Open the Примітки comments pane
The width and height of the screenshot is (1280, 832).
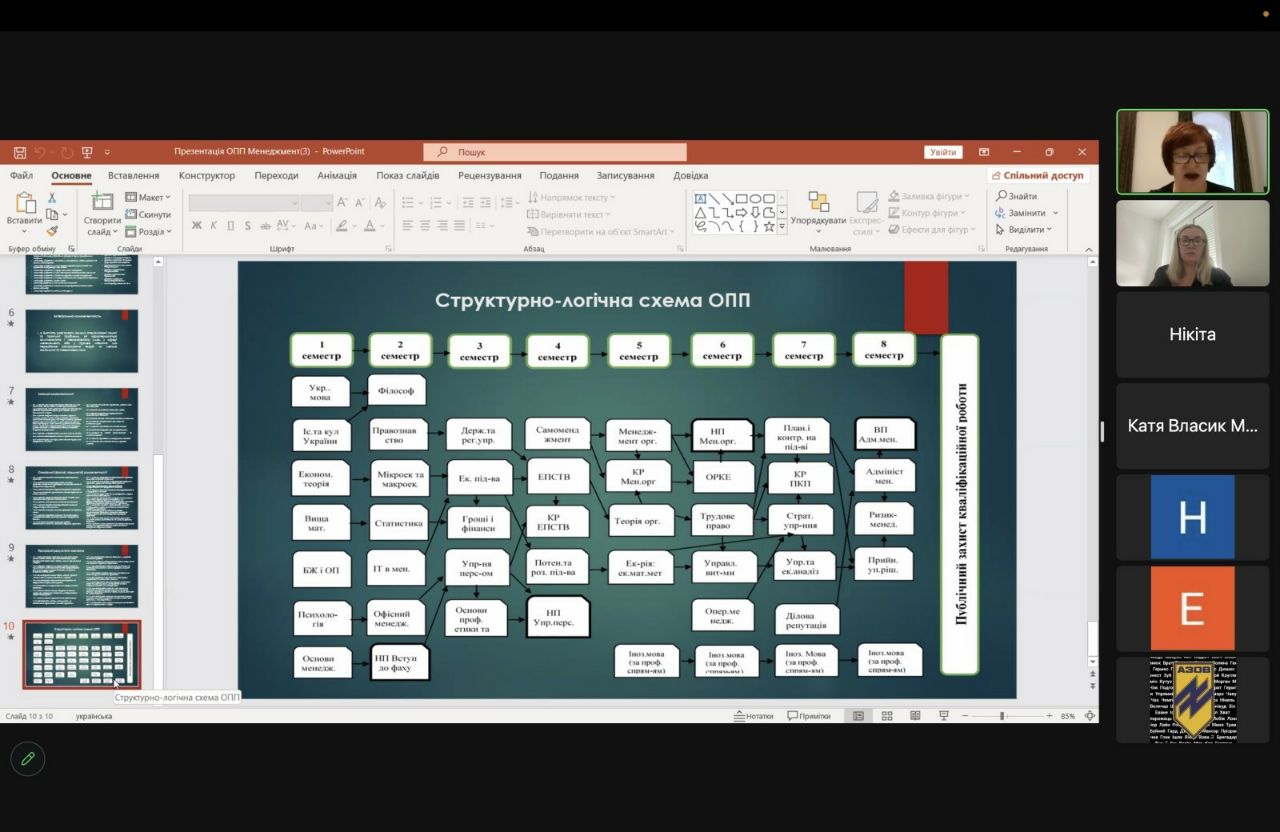pyautogui.click(x=809, y=716)
